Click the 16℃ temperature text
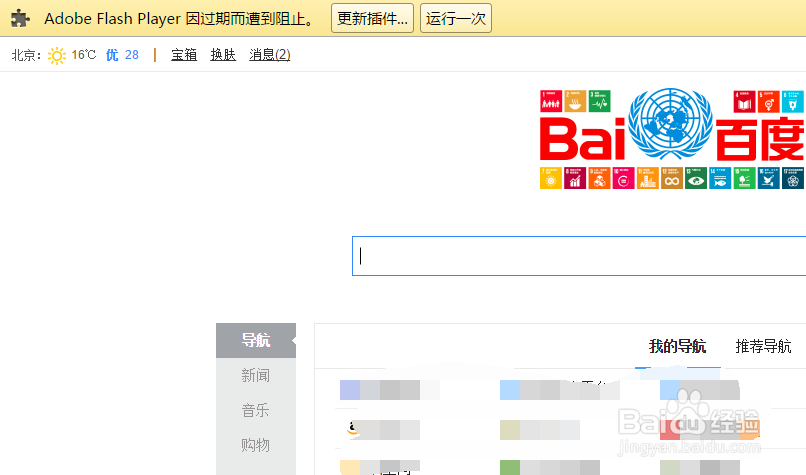The width and height of the screenshot is (806, 475). 84,54
